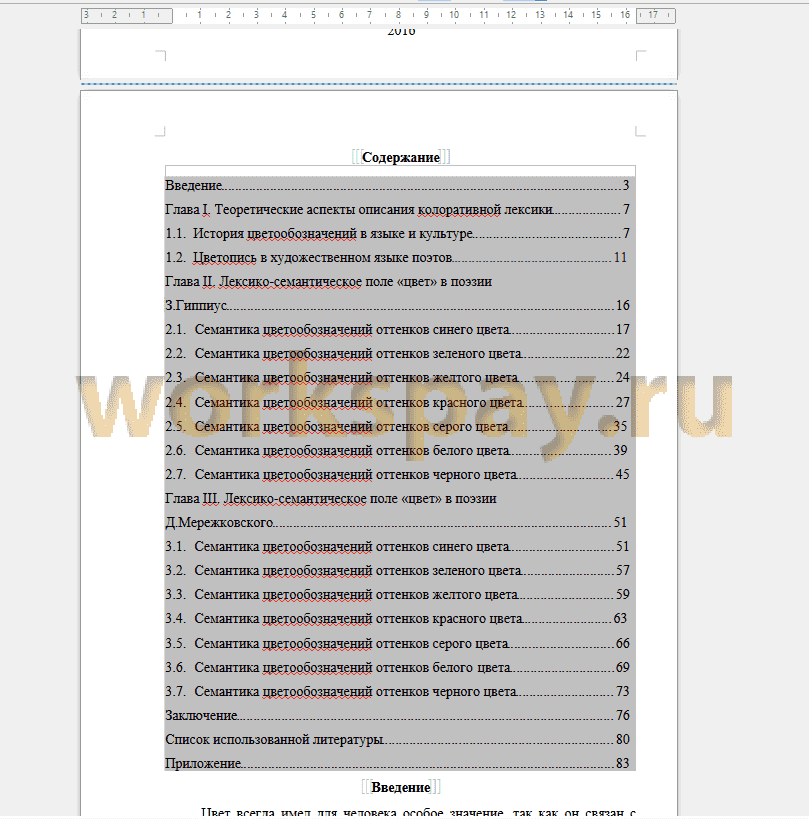Click entry 2.6 about оттенков белого цвета

click(x=396, y=451)
